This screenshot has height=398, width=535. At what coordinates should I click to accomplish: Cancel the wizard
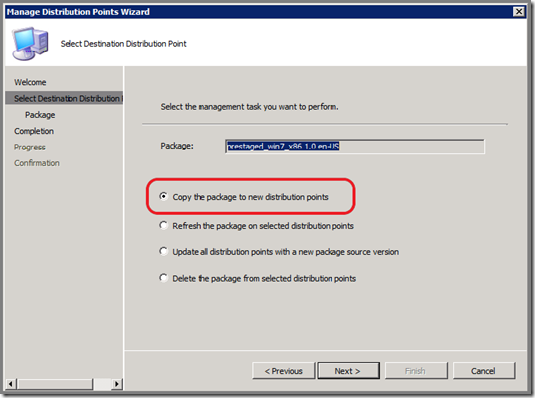pos(483,371)
